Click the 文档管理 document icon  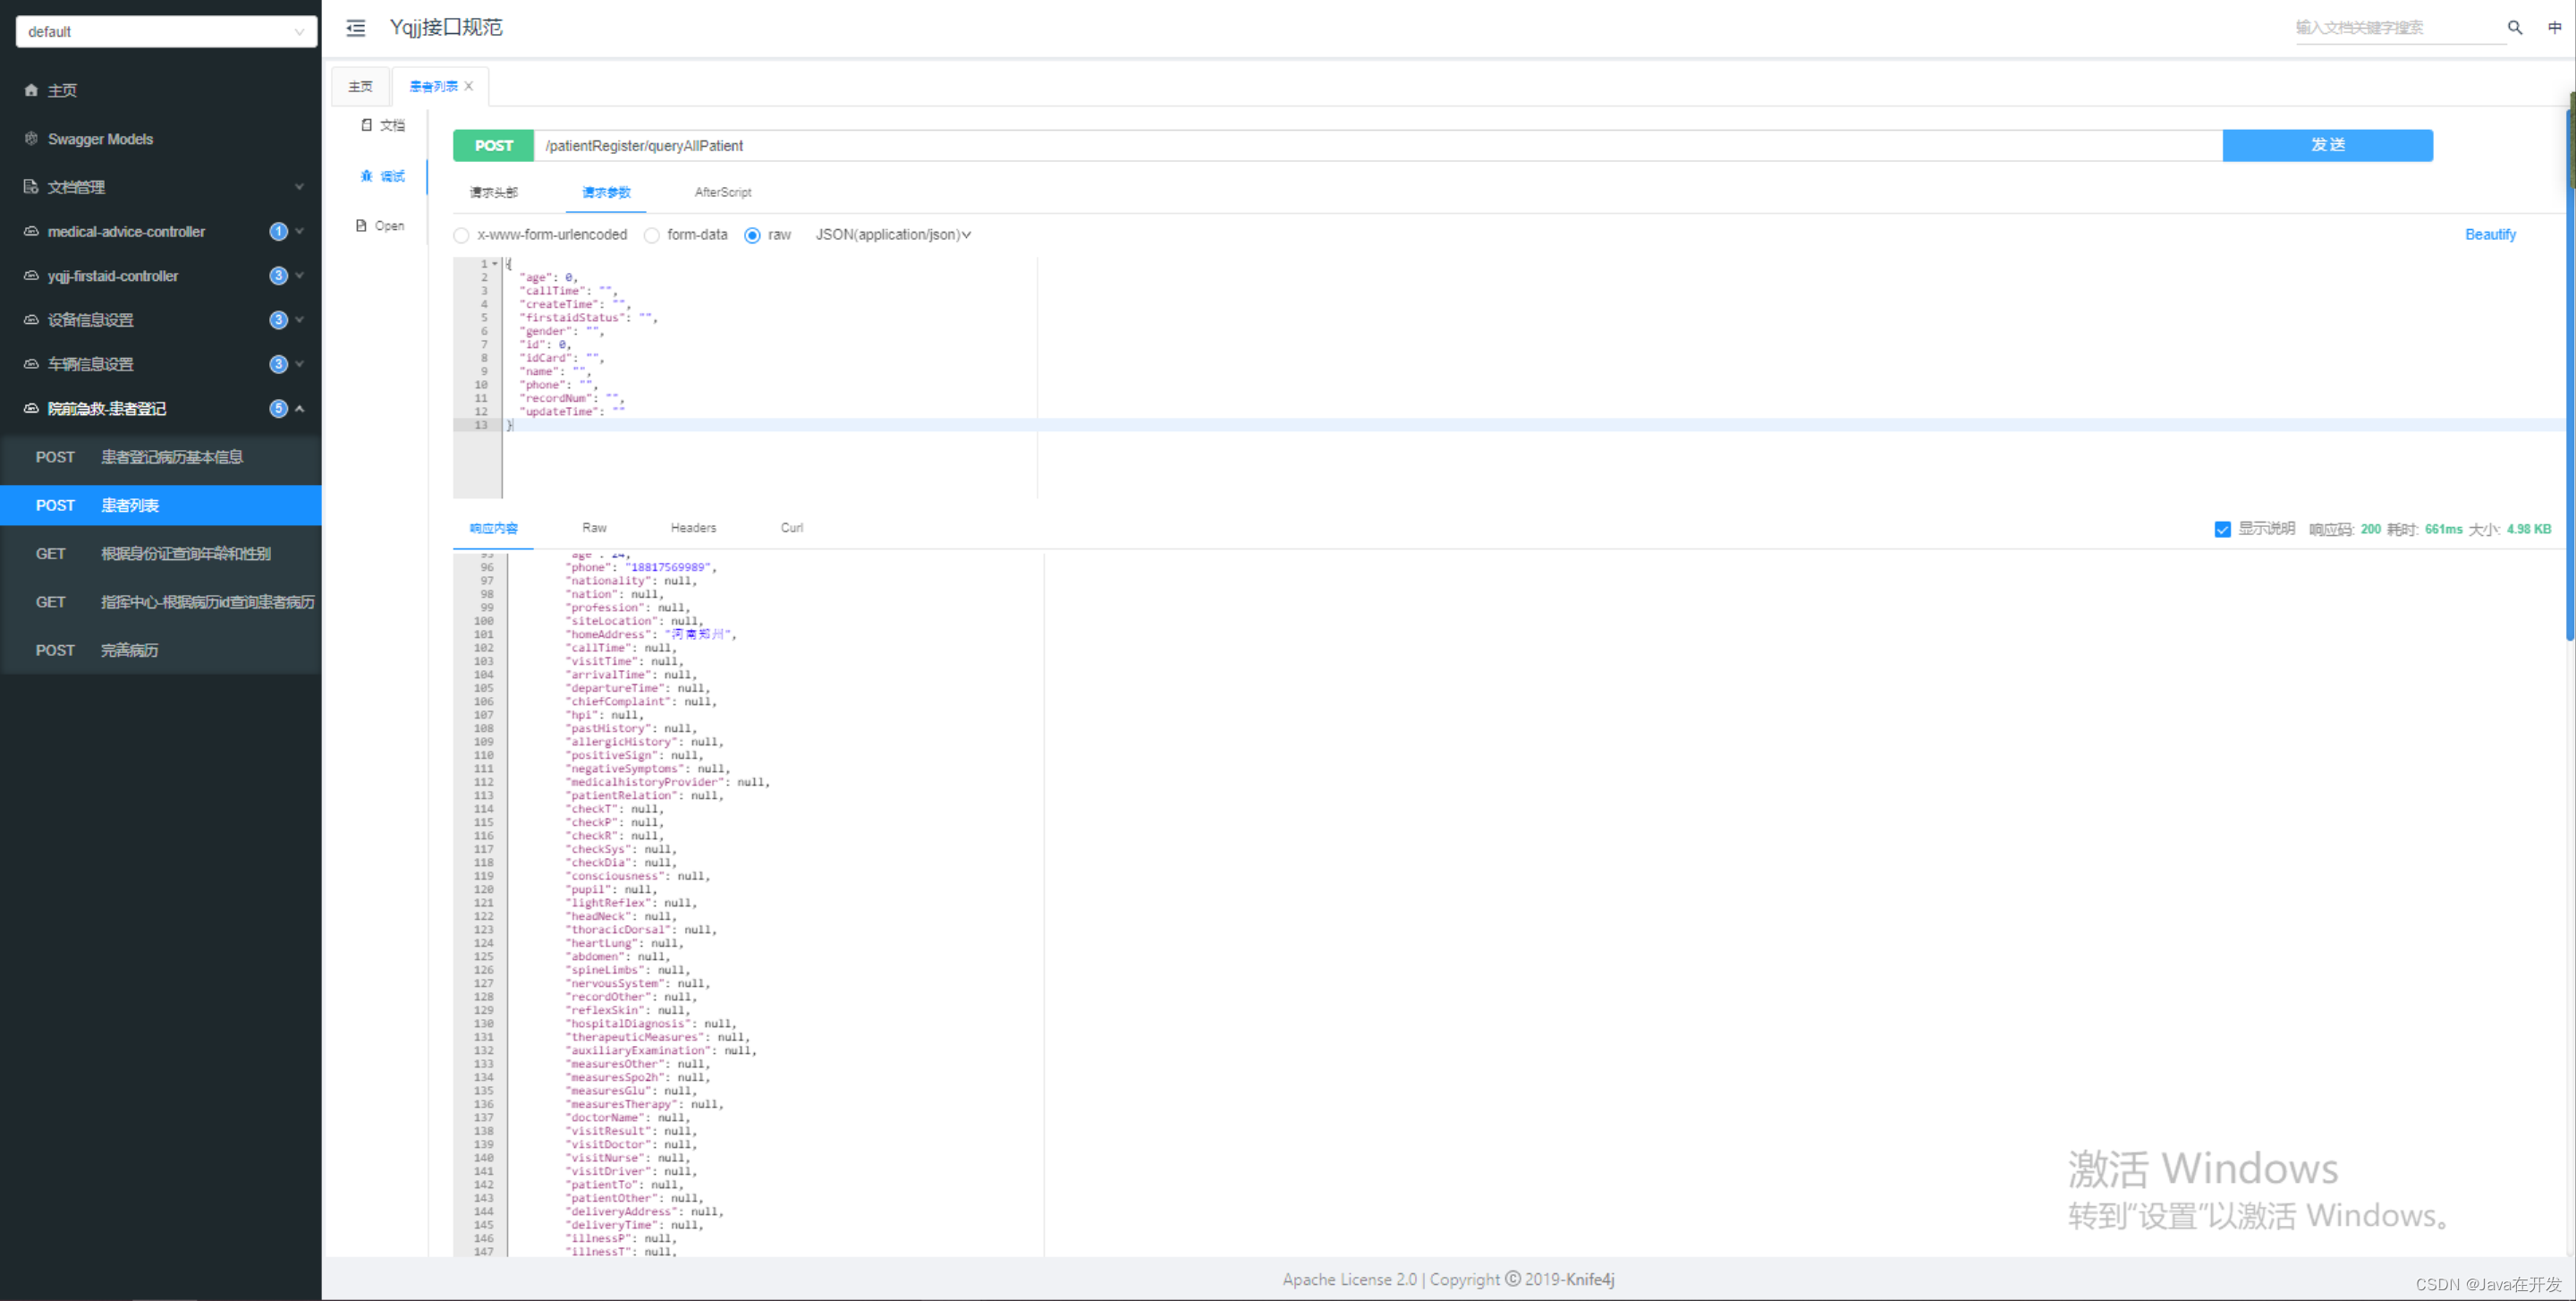[31, 187]
